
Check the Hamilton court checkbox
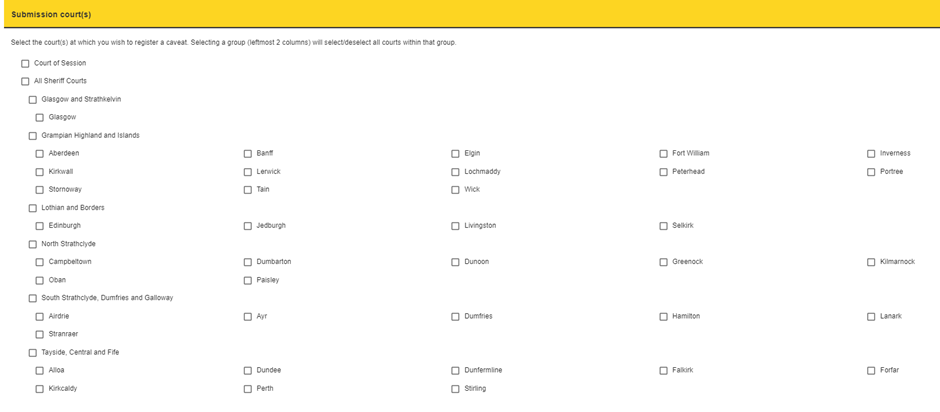tap(663, 317)
